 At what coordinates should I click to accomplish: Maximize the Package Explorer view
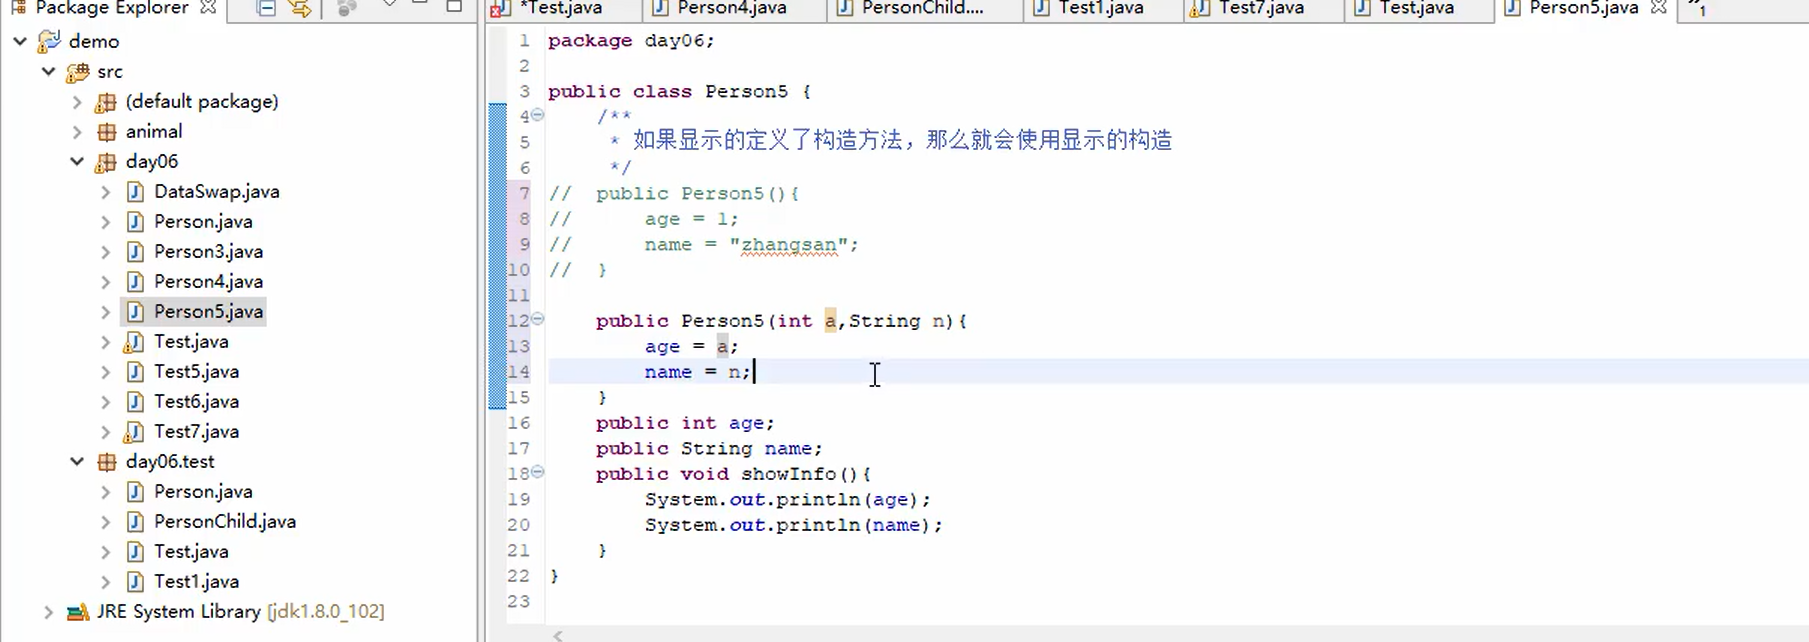(454, 6)
